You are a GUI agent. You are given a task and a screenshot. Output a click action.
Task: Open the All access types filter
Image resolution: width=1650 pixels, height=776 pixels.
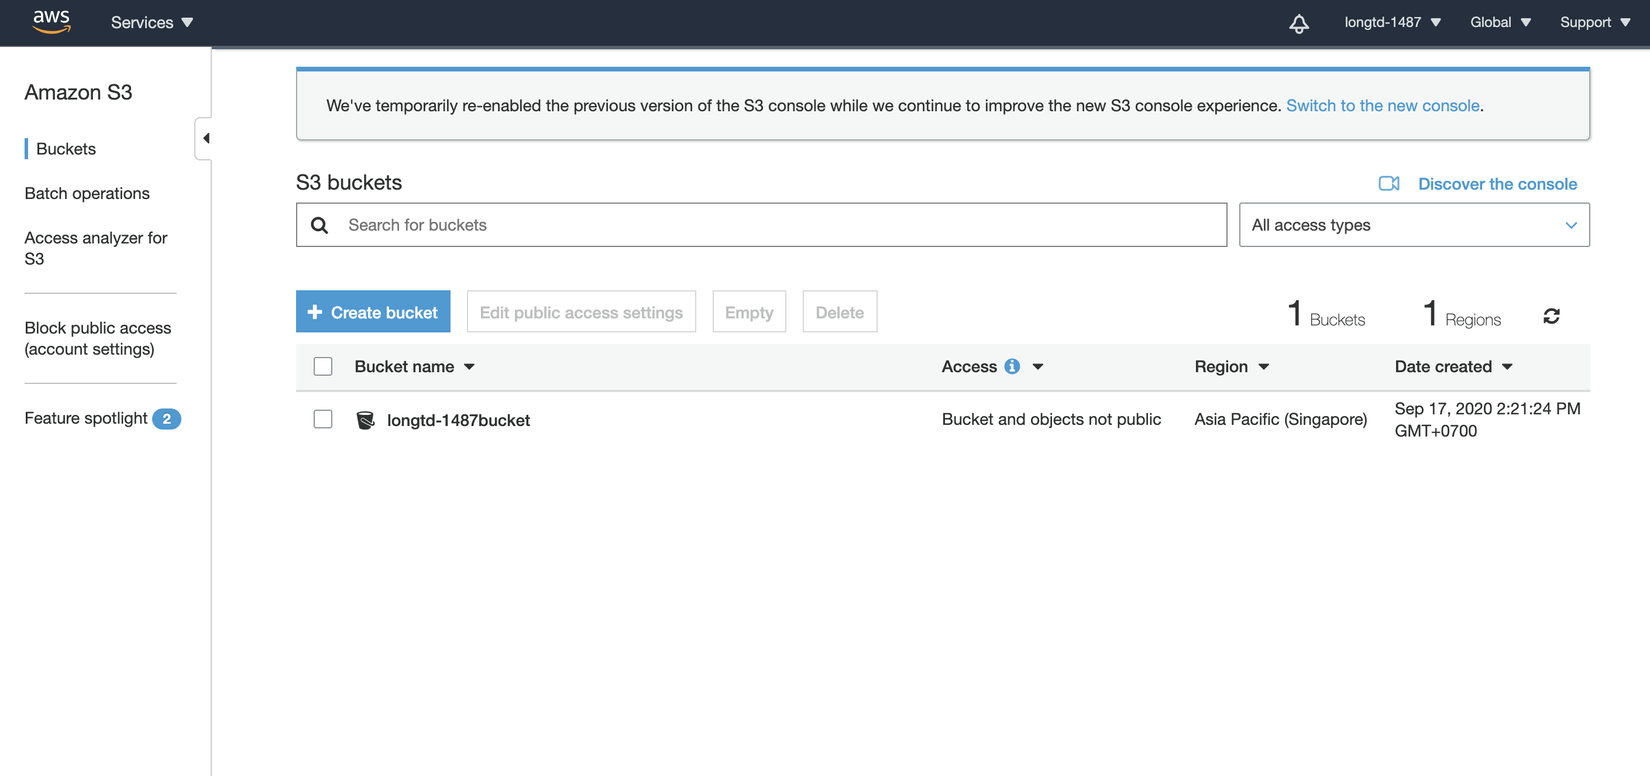click(1414, 225)
